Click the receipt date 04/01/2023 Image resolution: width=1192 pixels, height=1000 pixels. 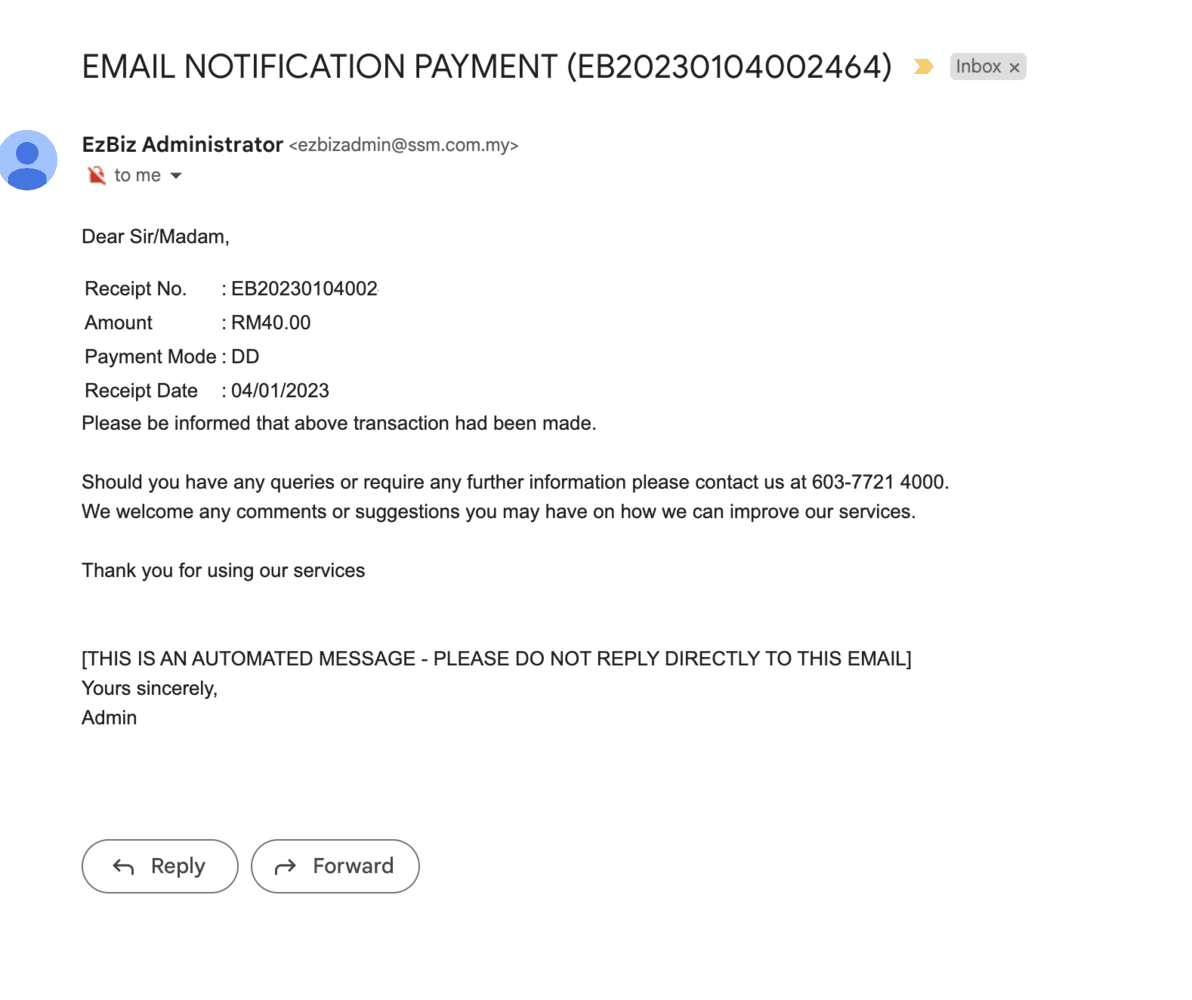coord(280,391)
